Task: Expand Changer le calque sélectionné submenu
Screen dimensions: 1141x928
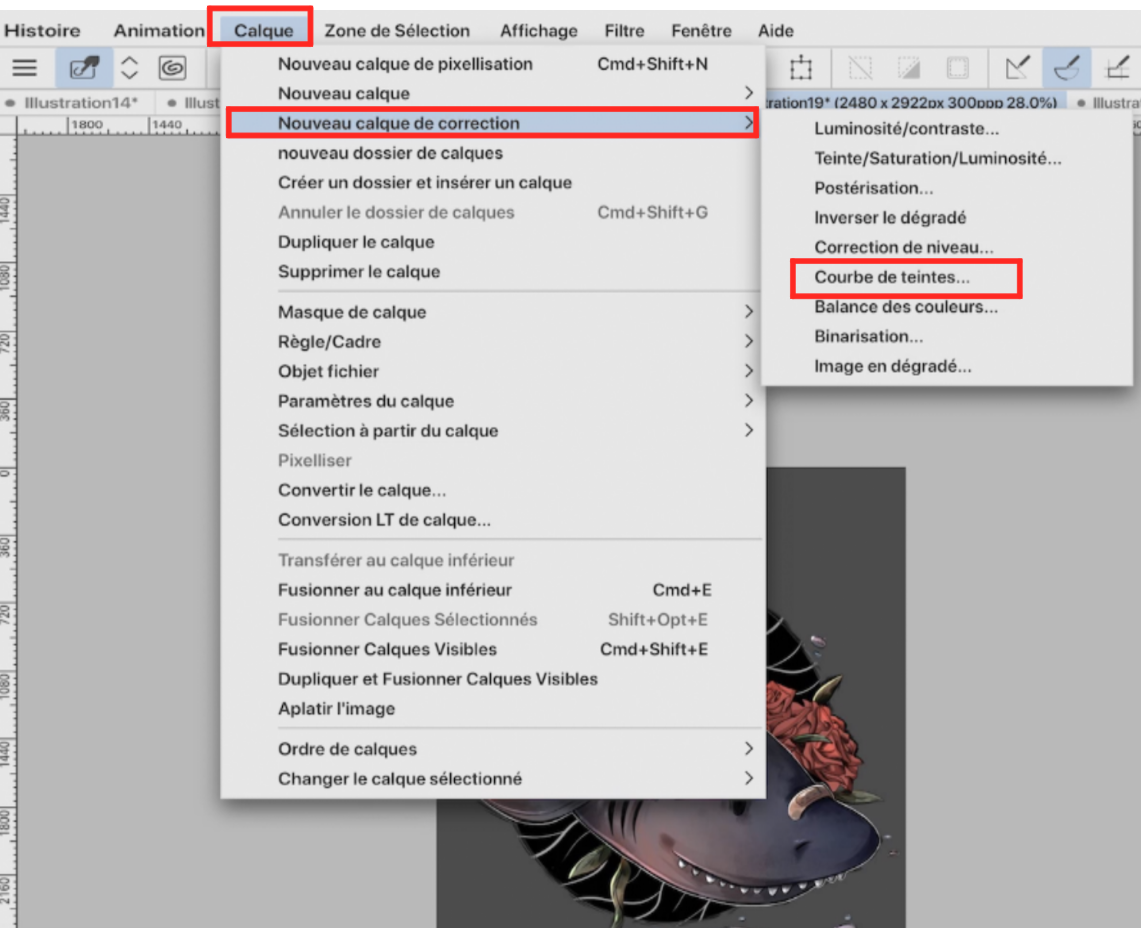Action: pos(493,779)
